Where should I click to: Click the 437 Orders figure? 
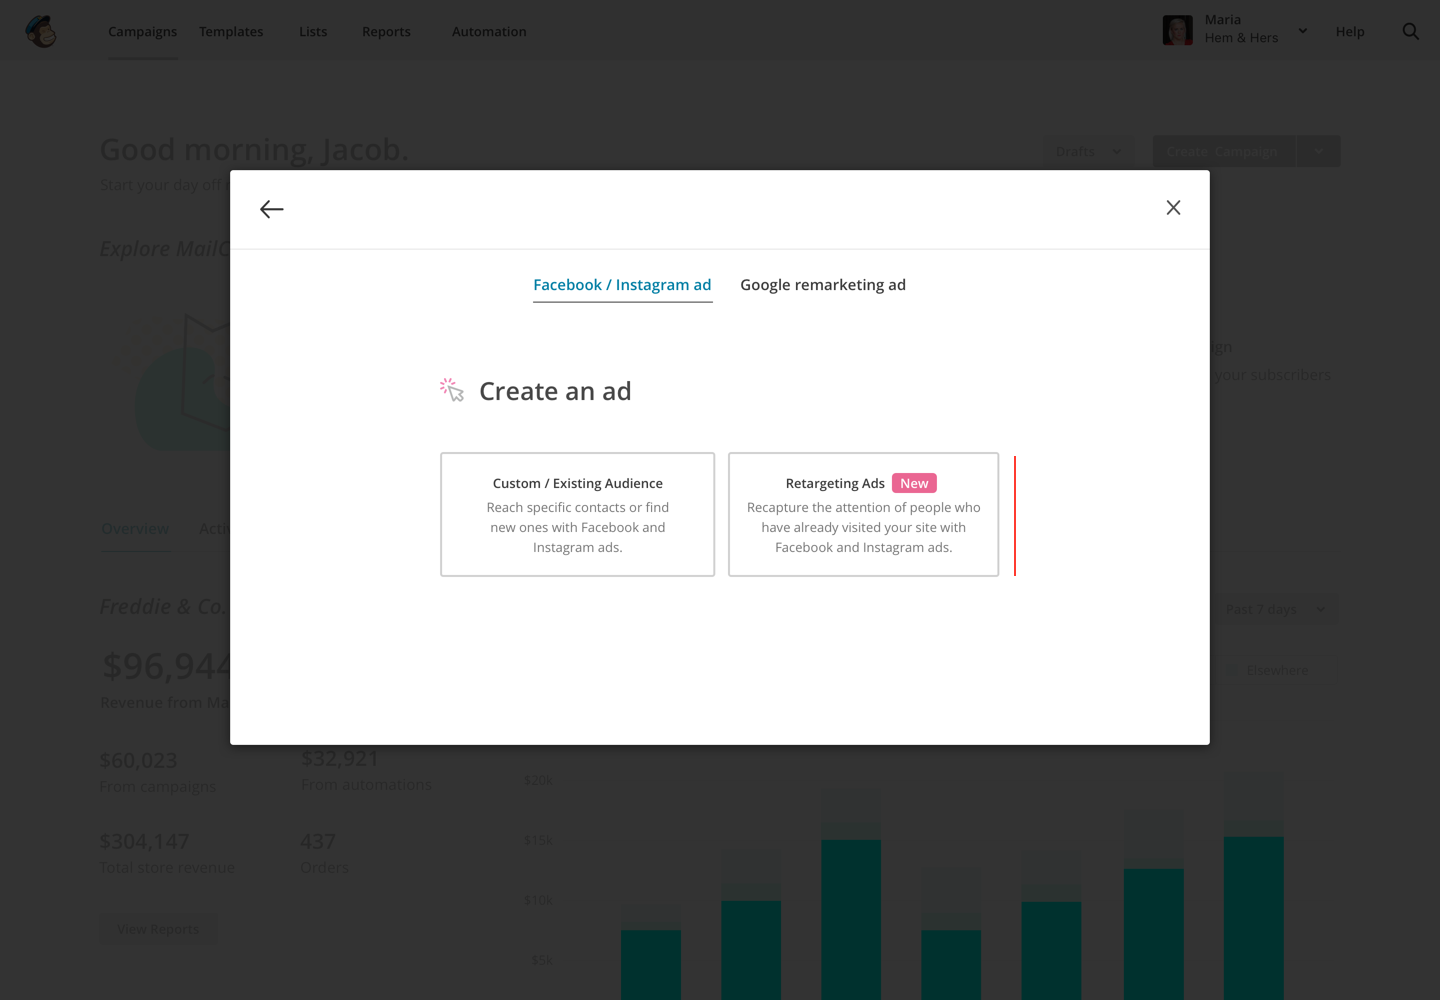318,842
